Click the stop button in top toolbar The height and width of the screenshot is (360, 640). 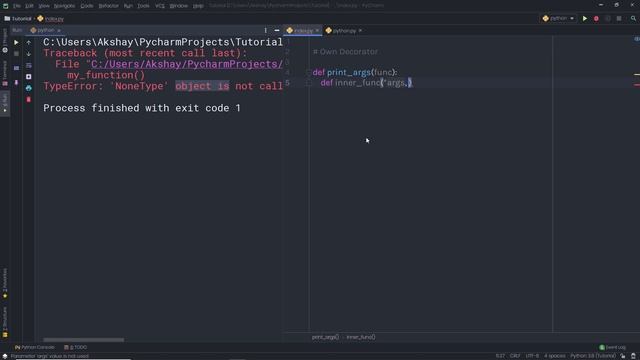619,18
